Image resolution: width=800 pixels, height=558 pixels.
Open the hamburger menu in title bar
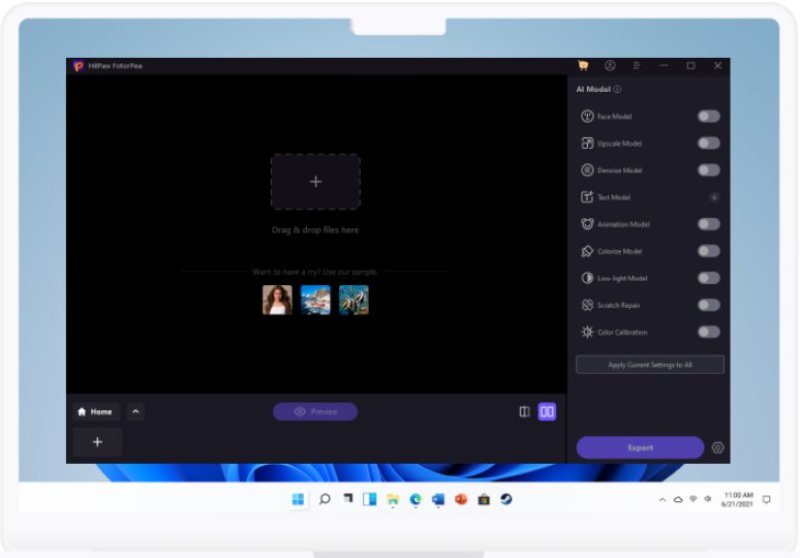637,65
